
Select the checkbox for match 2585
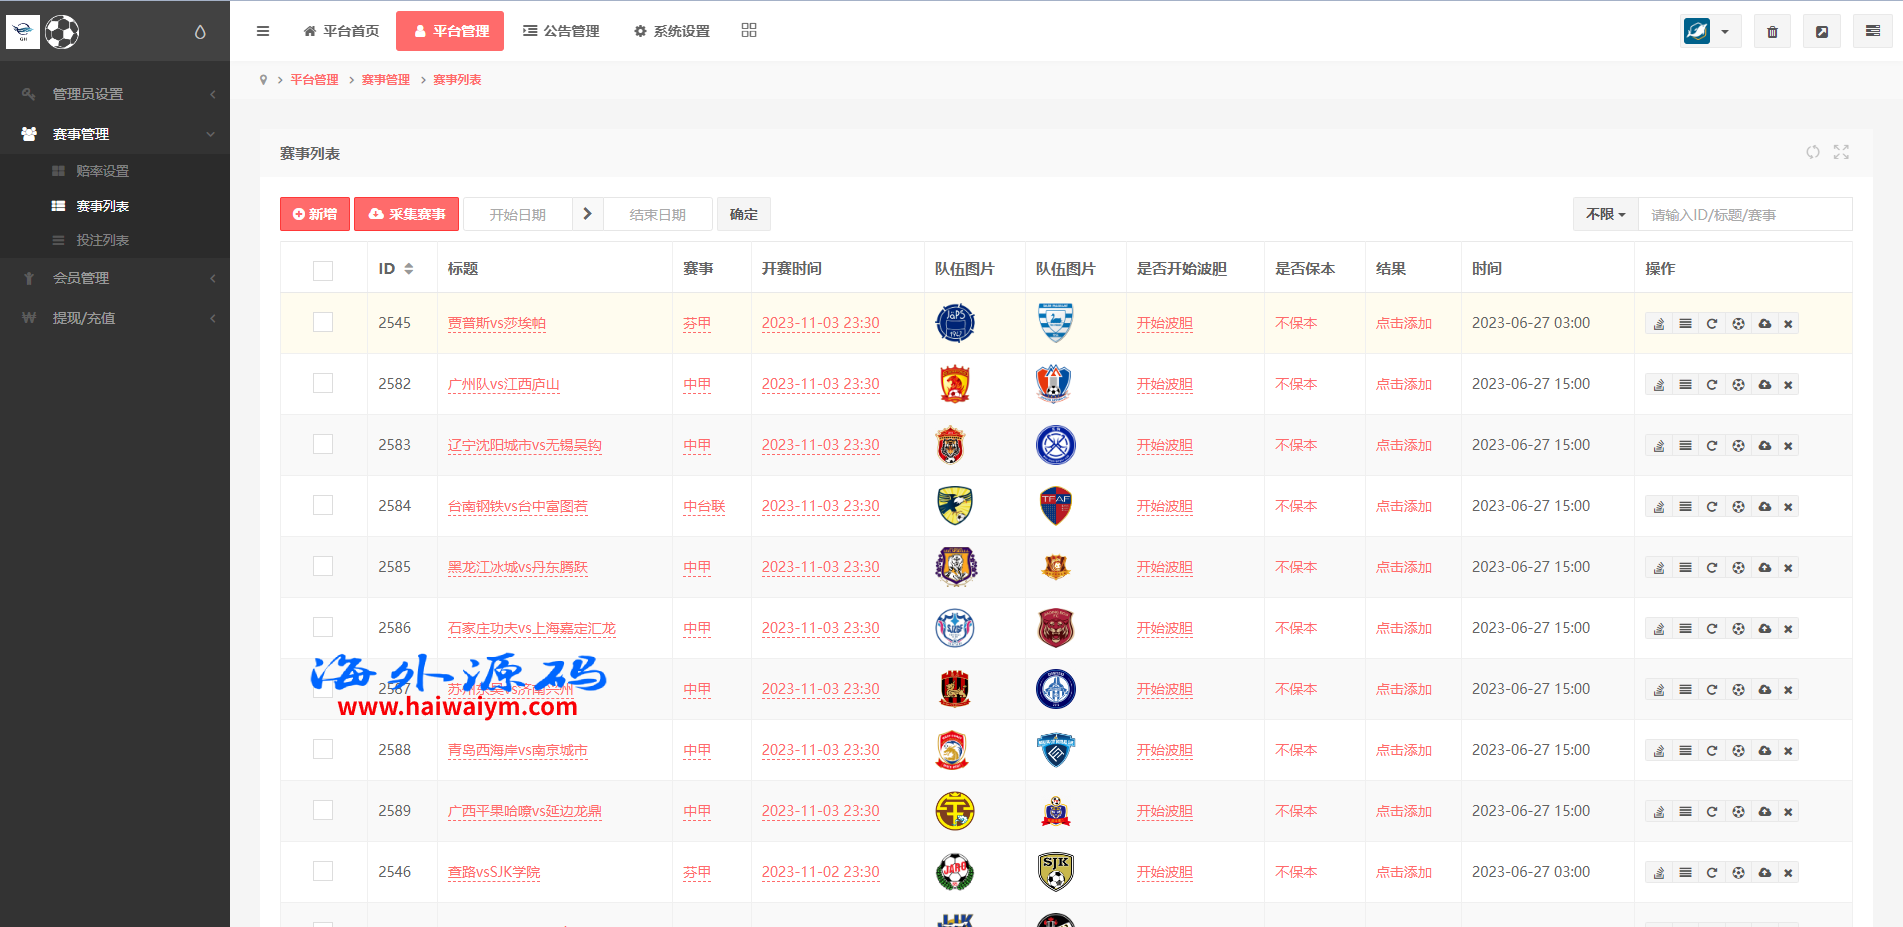323,566
